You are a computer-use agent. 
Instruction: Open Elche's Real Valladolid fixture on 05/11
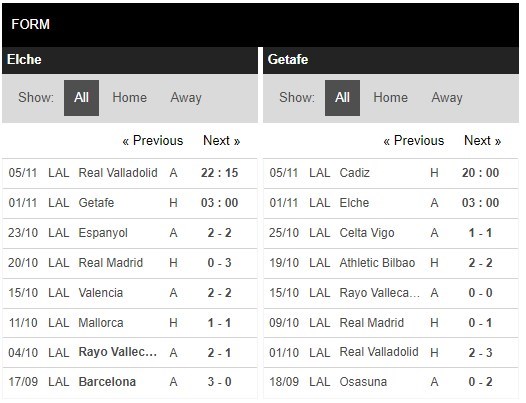[130, 173]
